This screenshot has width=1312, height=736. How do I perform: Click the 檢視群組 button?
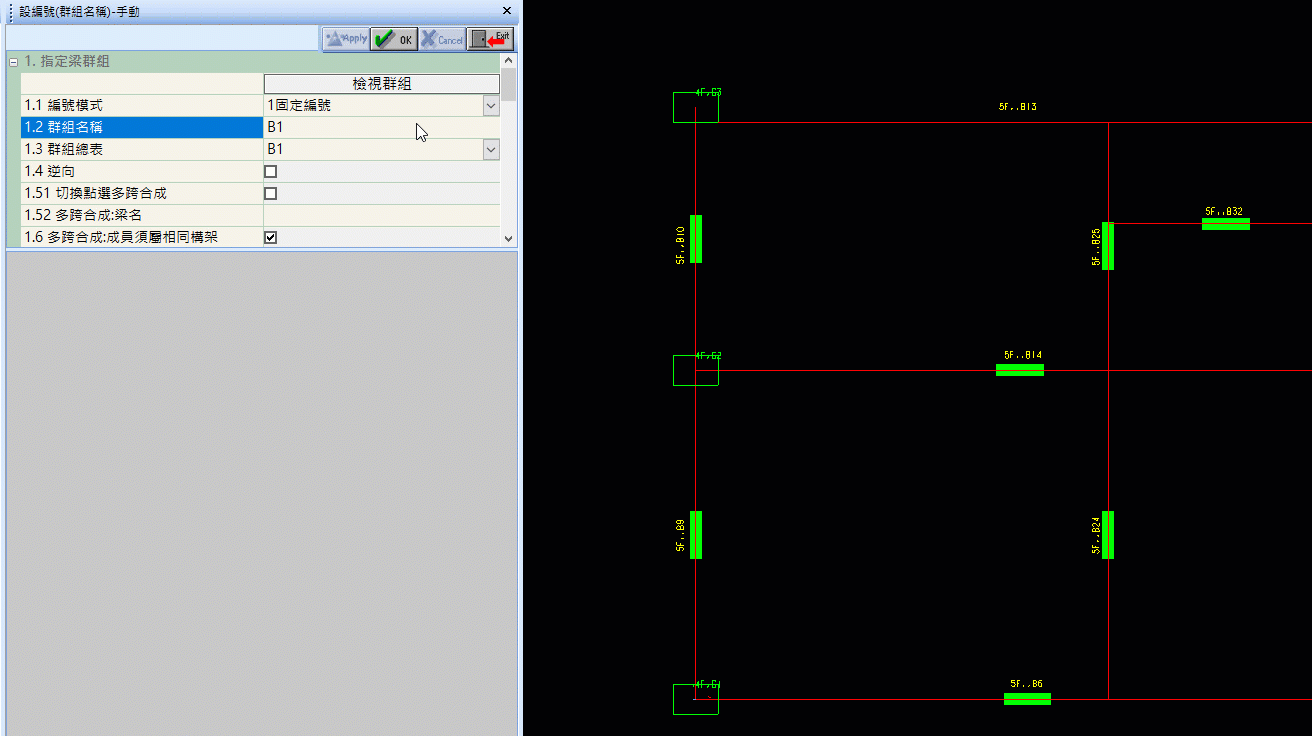381,84
